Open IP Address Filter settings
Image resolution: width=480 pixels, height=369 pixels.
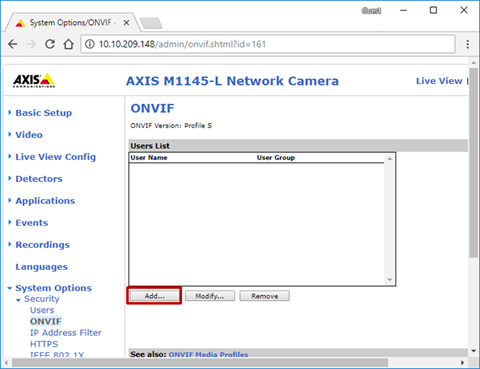tap(66, 333)
